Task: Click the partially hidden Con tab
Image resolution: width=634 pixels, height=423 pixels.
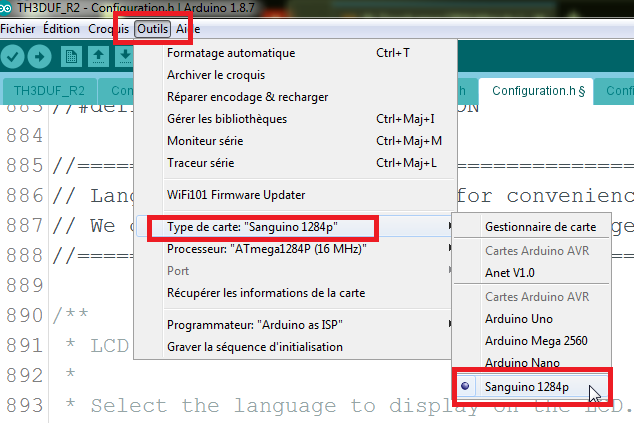Action: 117,91
